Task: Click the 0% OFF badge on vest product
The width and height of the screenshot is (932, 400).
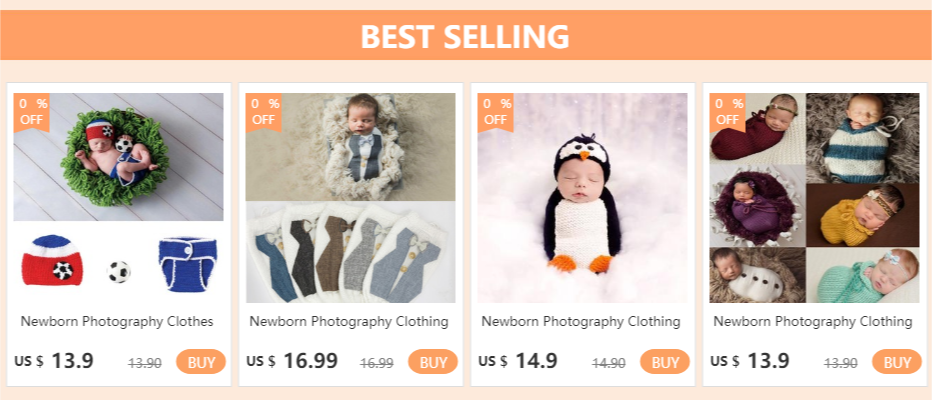Action: pos(264,111)
